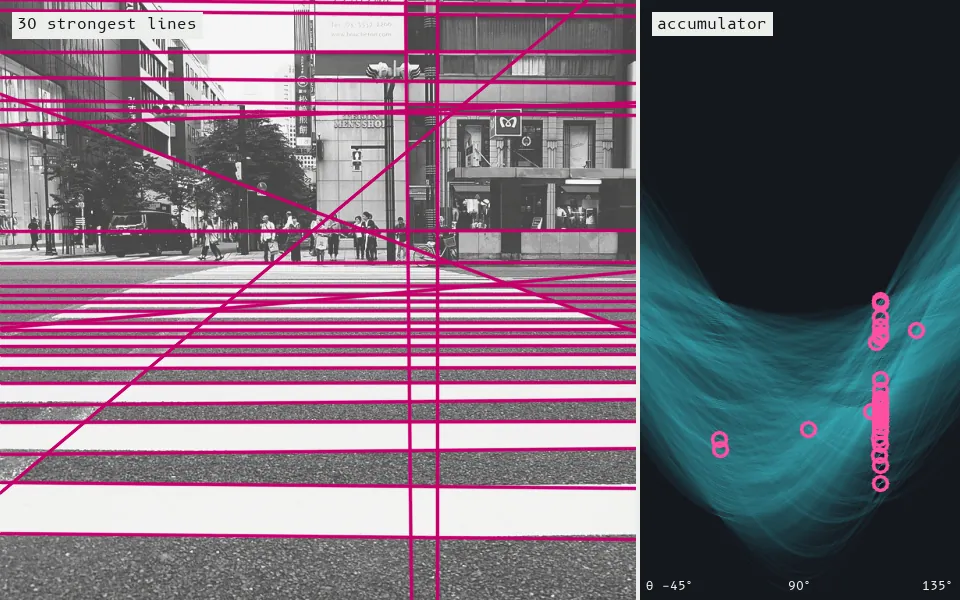Click the "135°" axis label
The height and width of the screenshot is (600, 960).
coord(937,585)
